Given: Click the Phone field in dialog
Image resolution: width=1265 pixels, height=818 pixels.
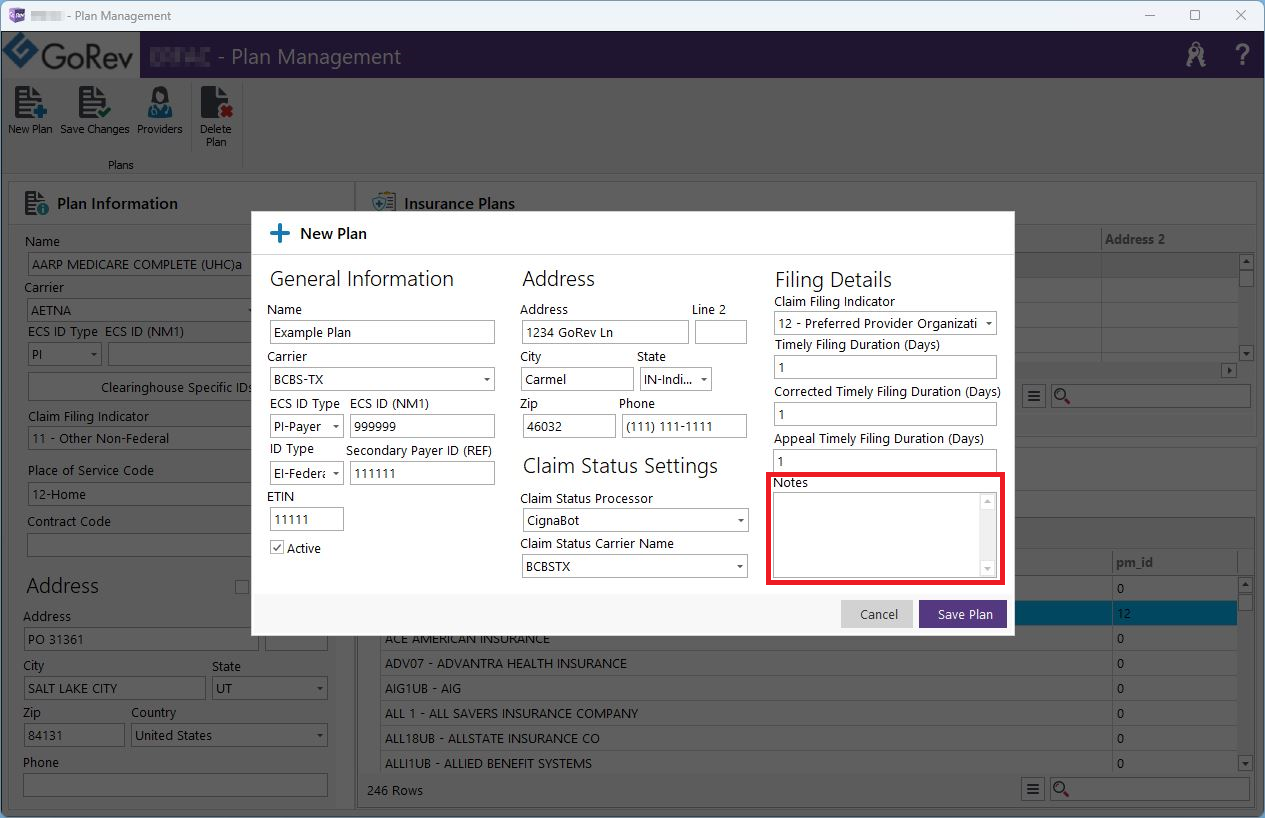Looking at the screenshot, I should point(684,426).
